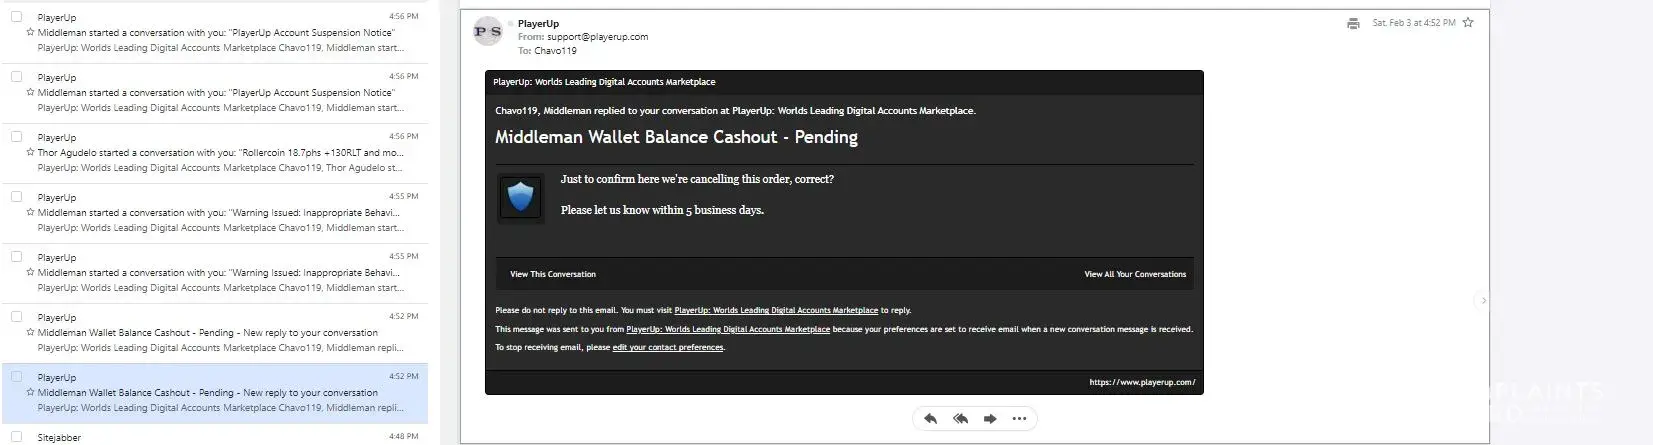Viewport: 1653px width, 445px height.
Task: Star the first Account Suspension Notice email
Action: tap(30, 32)
